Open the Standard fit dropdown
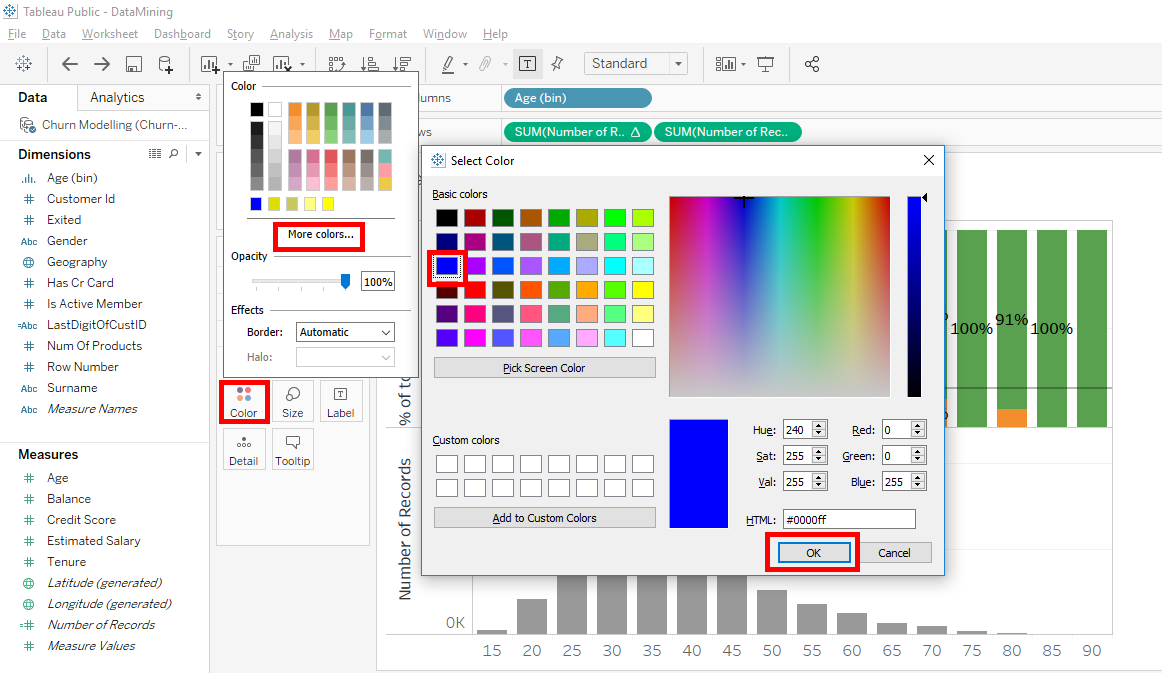1162x673 pixels. [635, 63]
